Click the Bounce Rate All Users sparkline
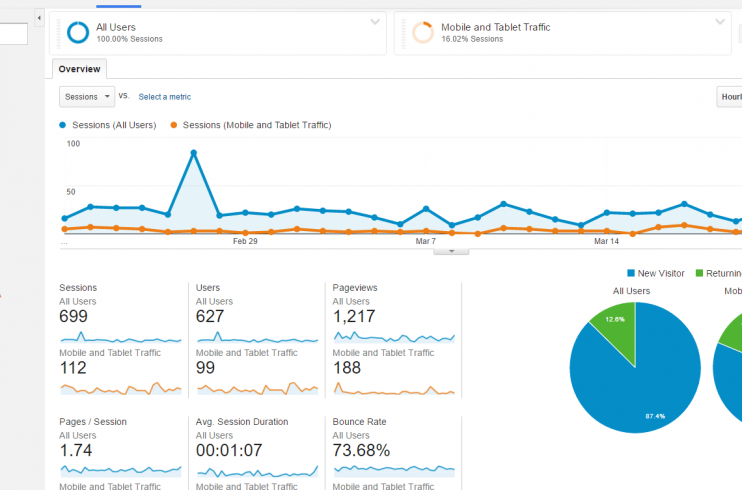 click(x=394, y=471)
